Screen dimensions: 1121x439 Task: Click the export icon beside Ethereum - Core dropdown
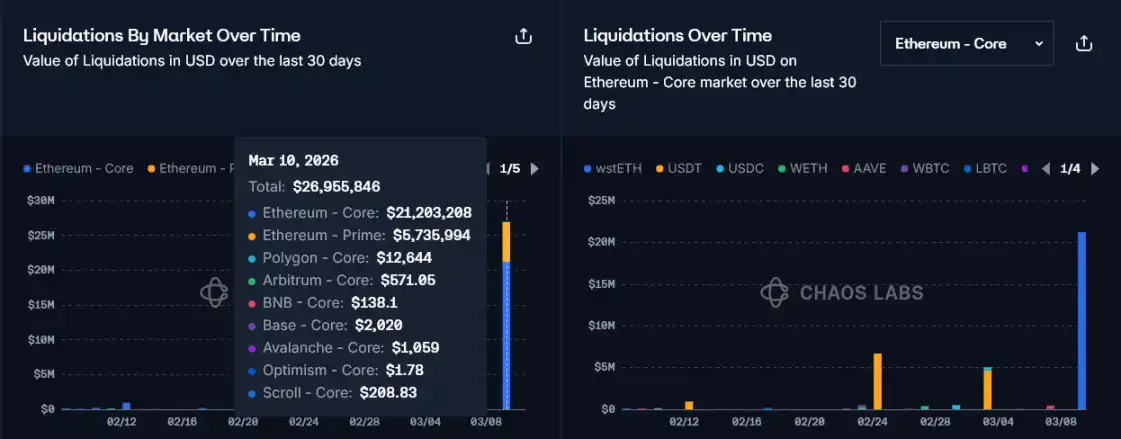(1083, 44)
